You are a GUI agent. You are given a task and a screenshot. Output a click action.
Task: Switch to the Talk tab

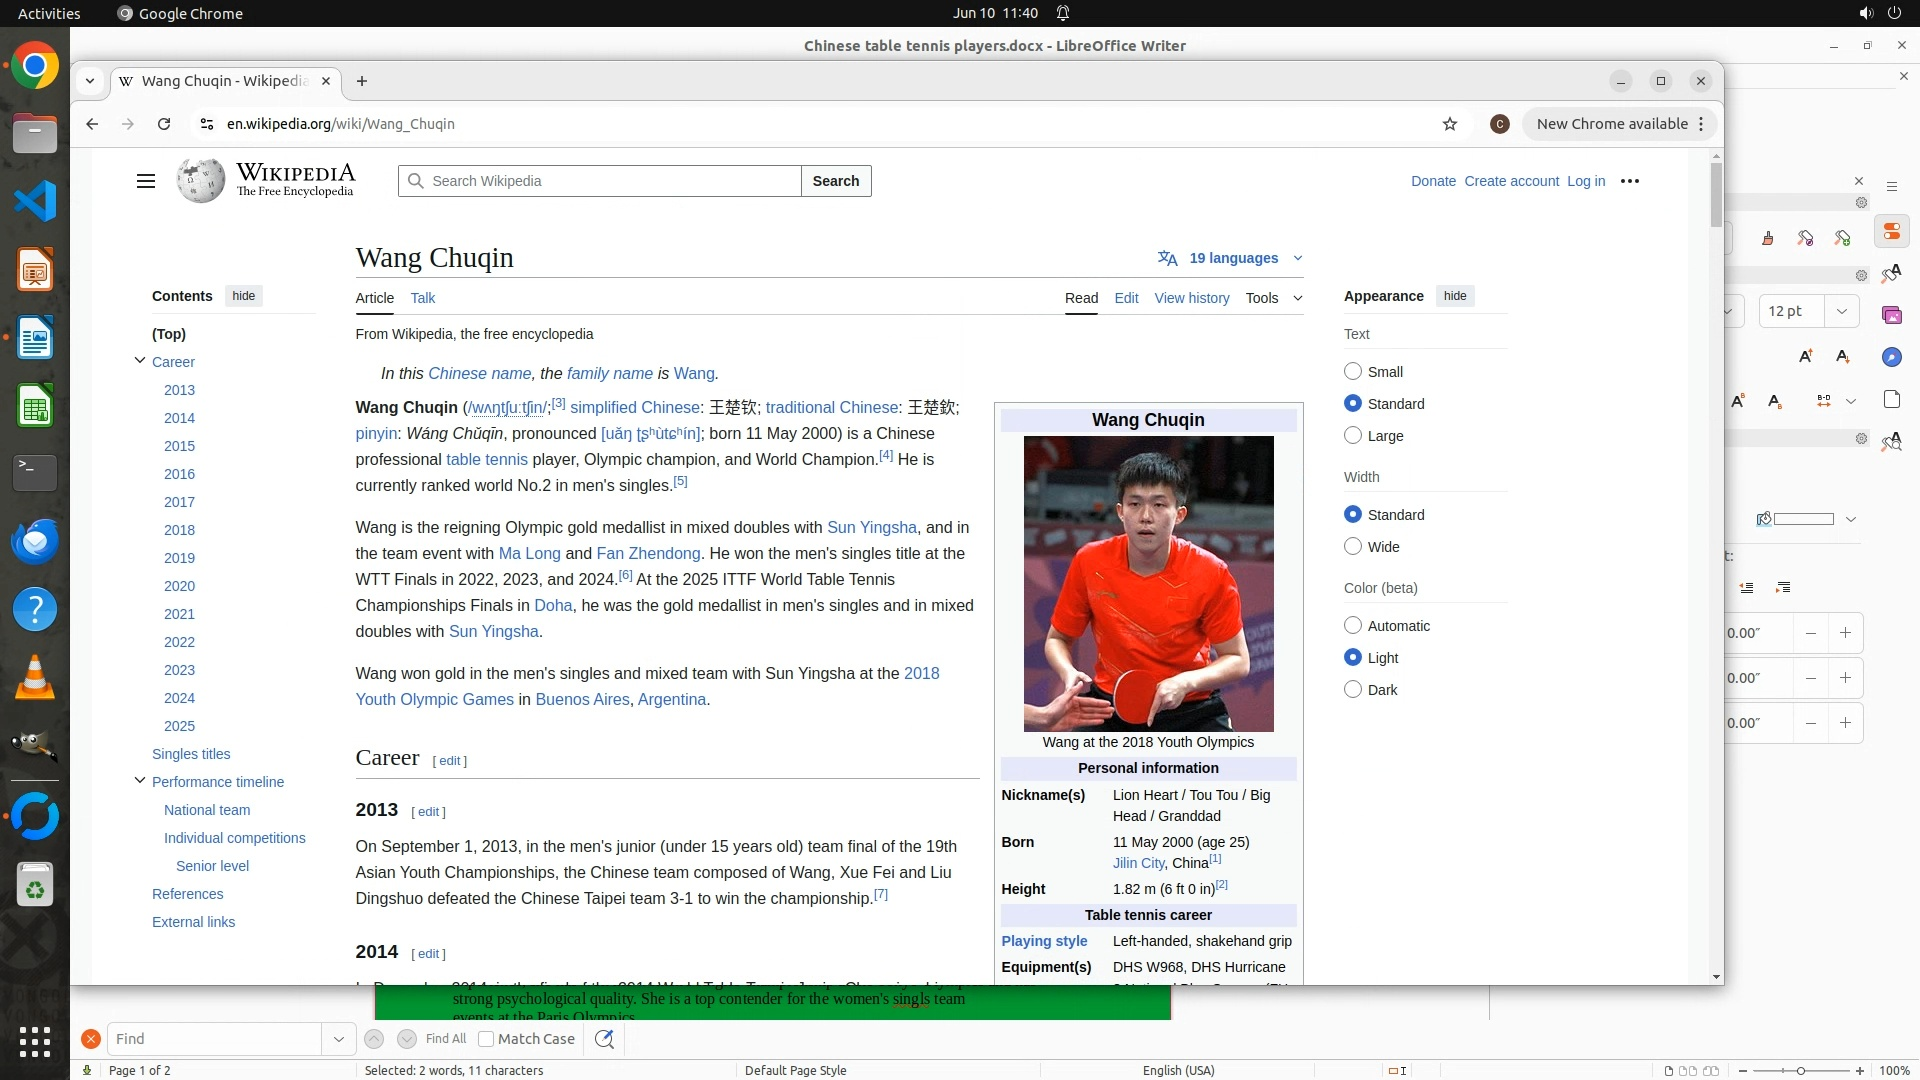422,298
